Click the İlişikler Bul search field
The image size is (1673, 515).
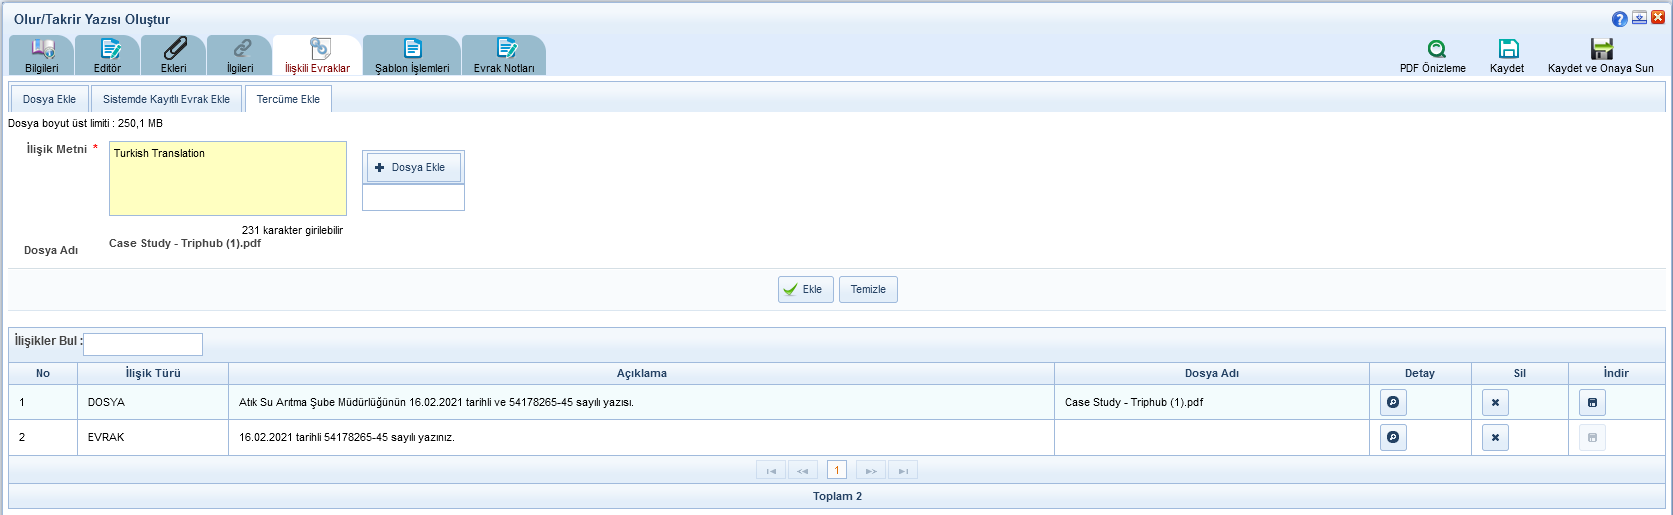click(143, 345)
